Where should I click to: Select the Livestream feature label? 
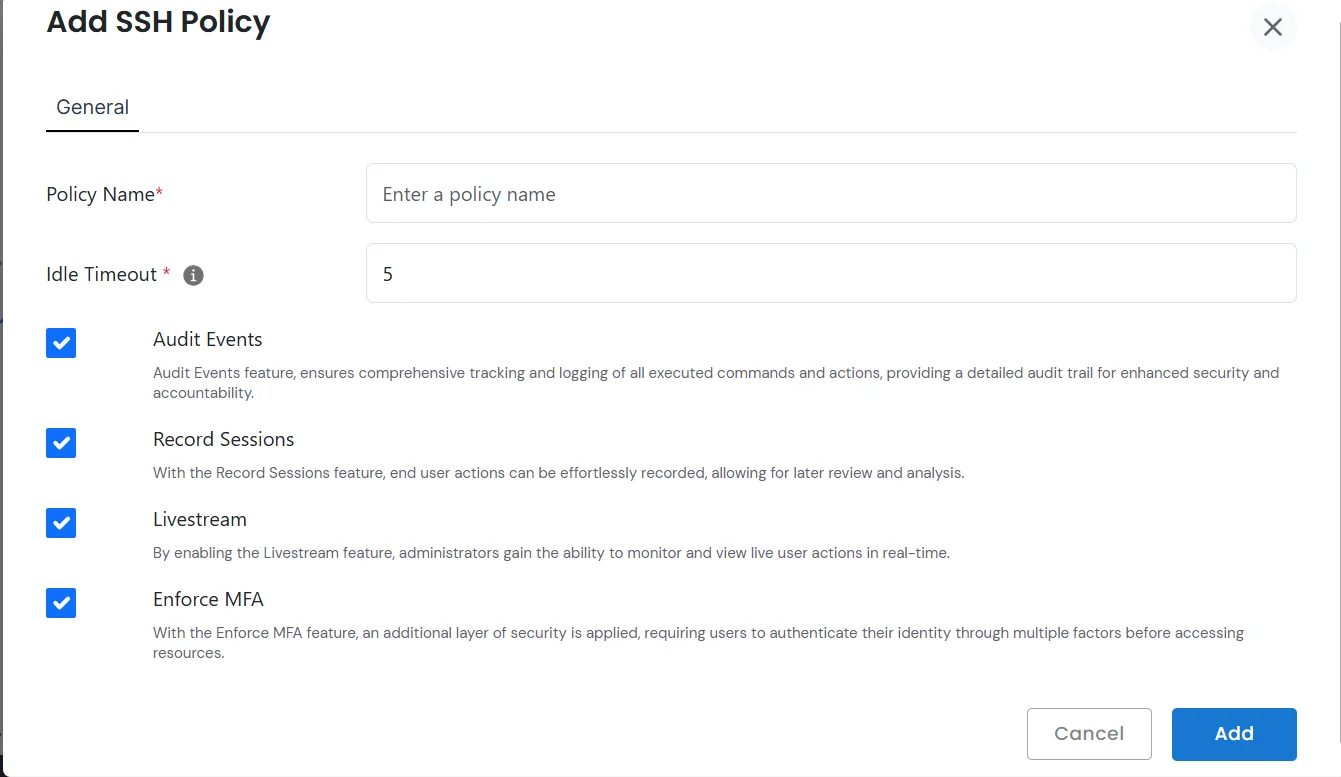tap(199, 519)
